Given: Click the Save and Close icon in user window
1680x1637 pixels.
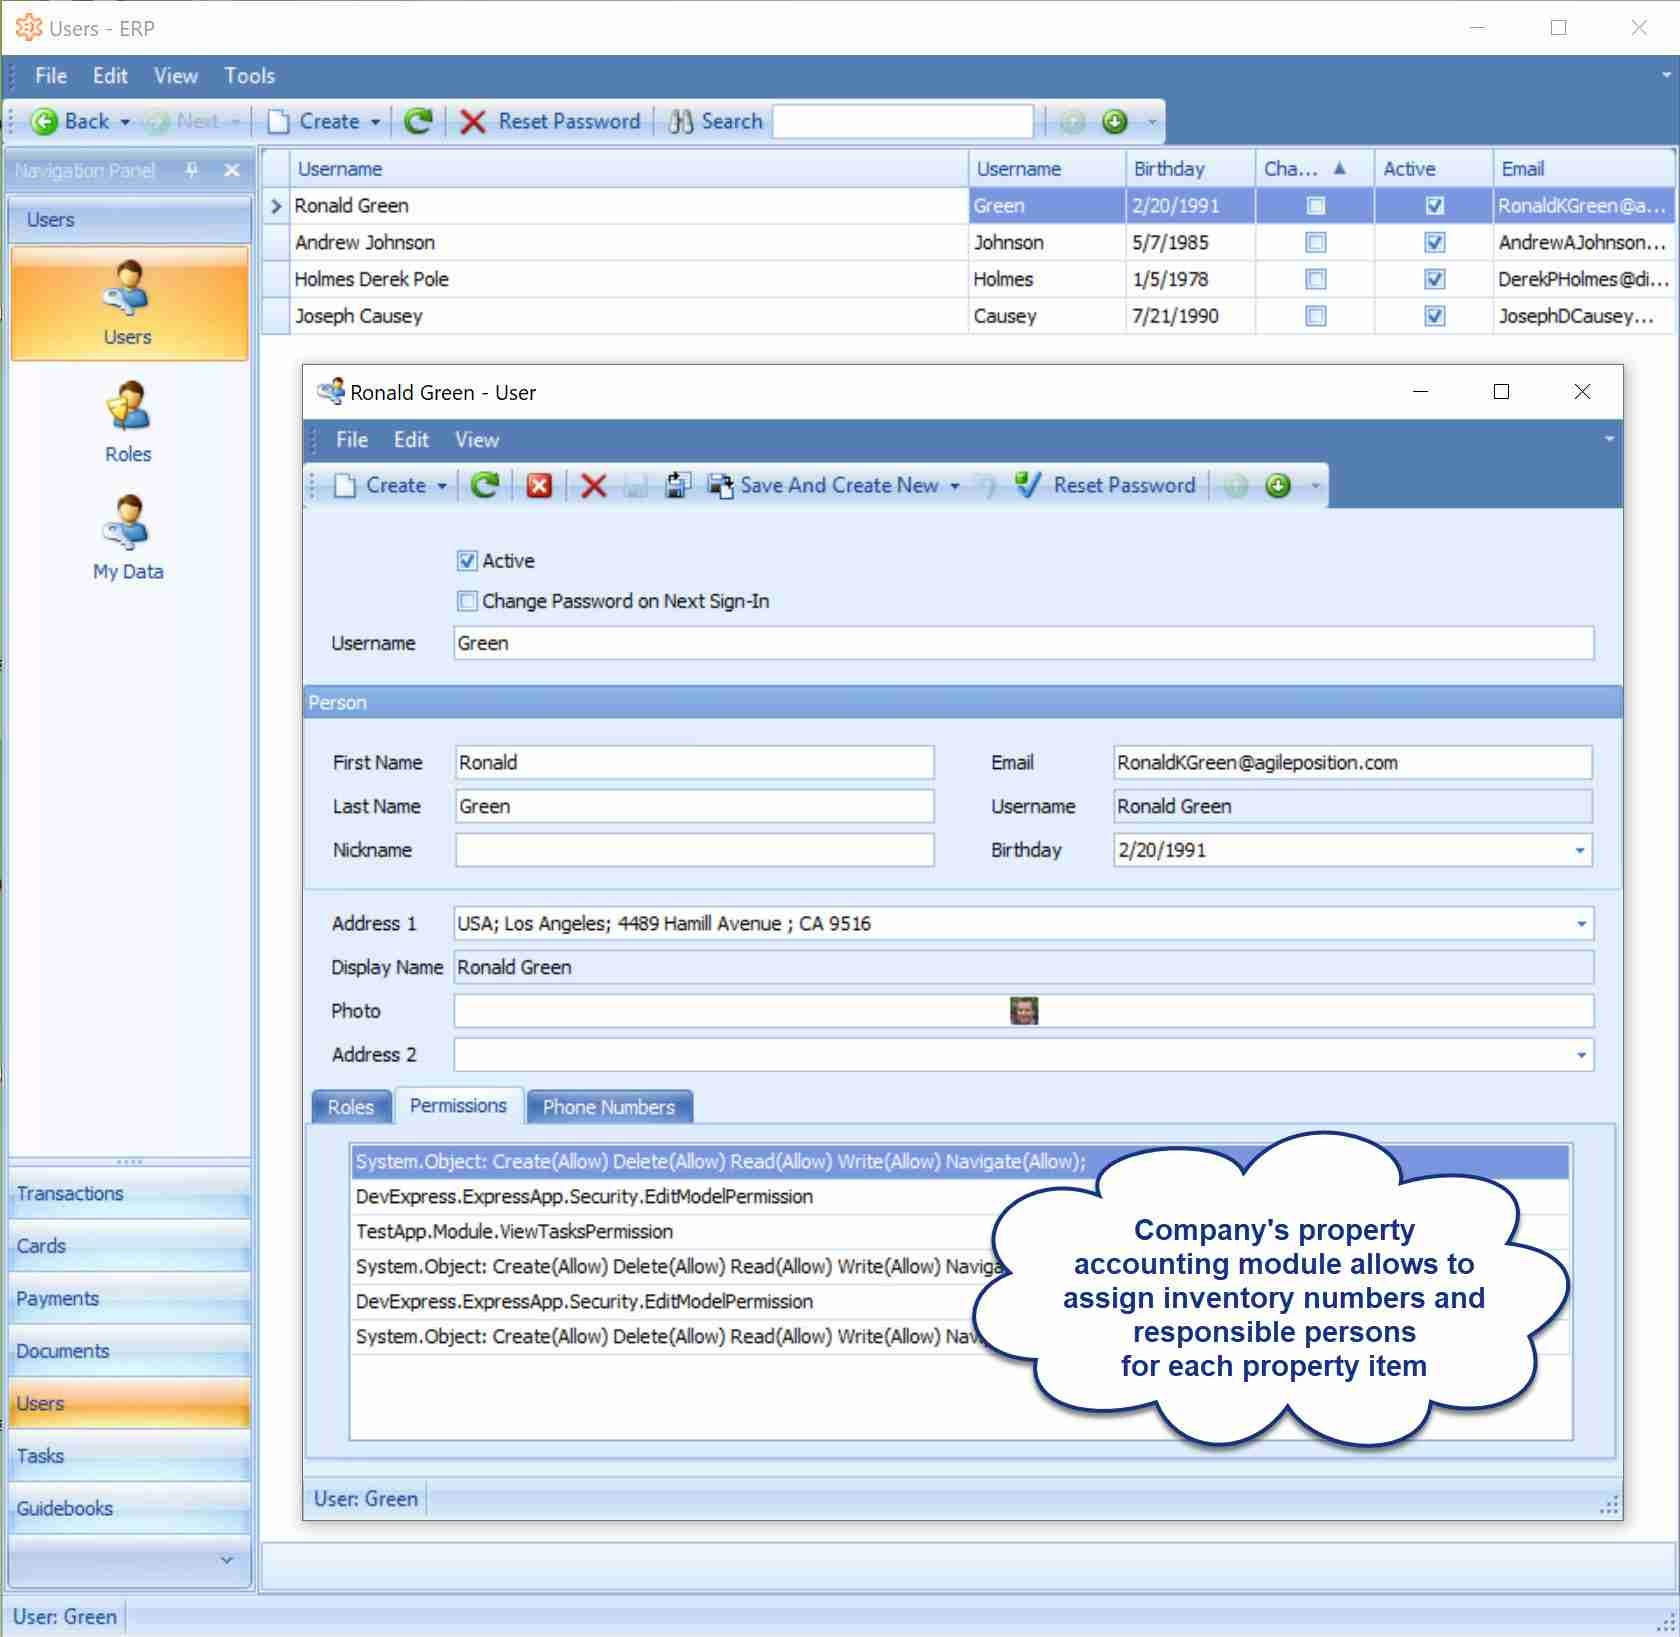Looking at the screenshot, I should 677,486.
